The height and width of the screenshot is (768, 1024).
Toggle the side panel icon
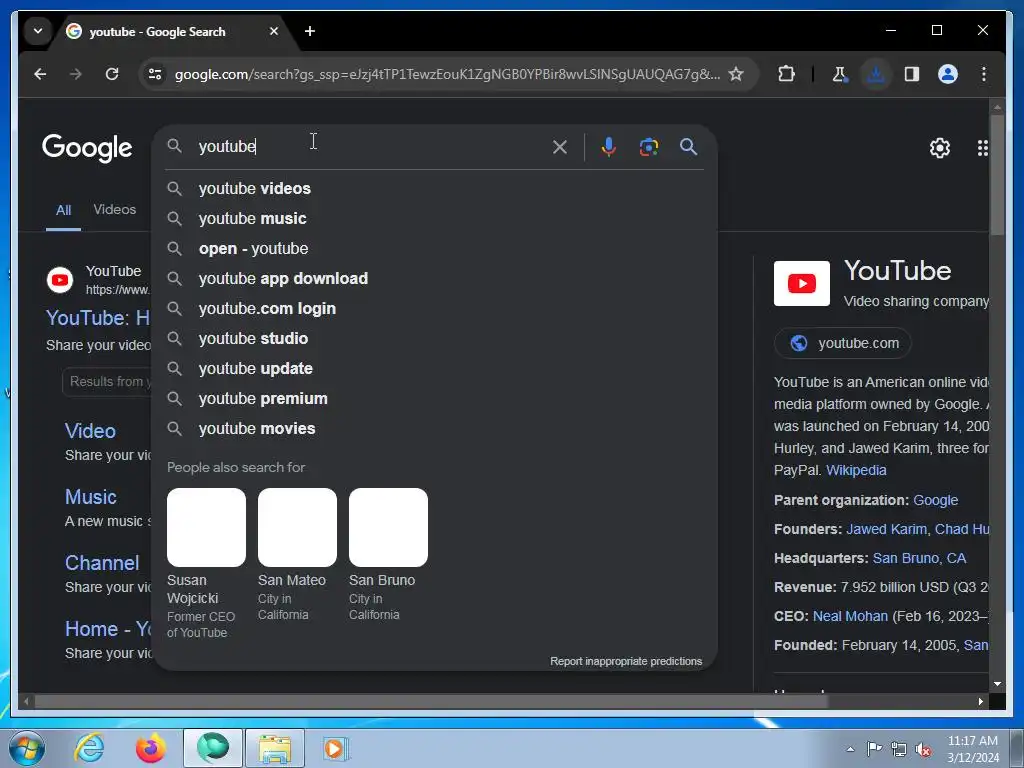point(912,74)
